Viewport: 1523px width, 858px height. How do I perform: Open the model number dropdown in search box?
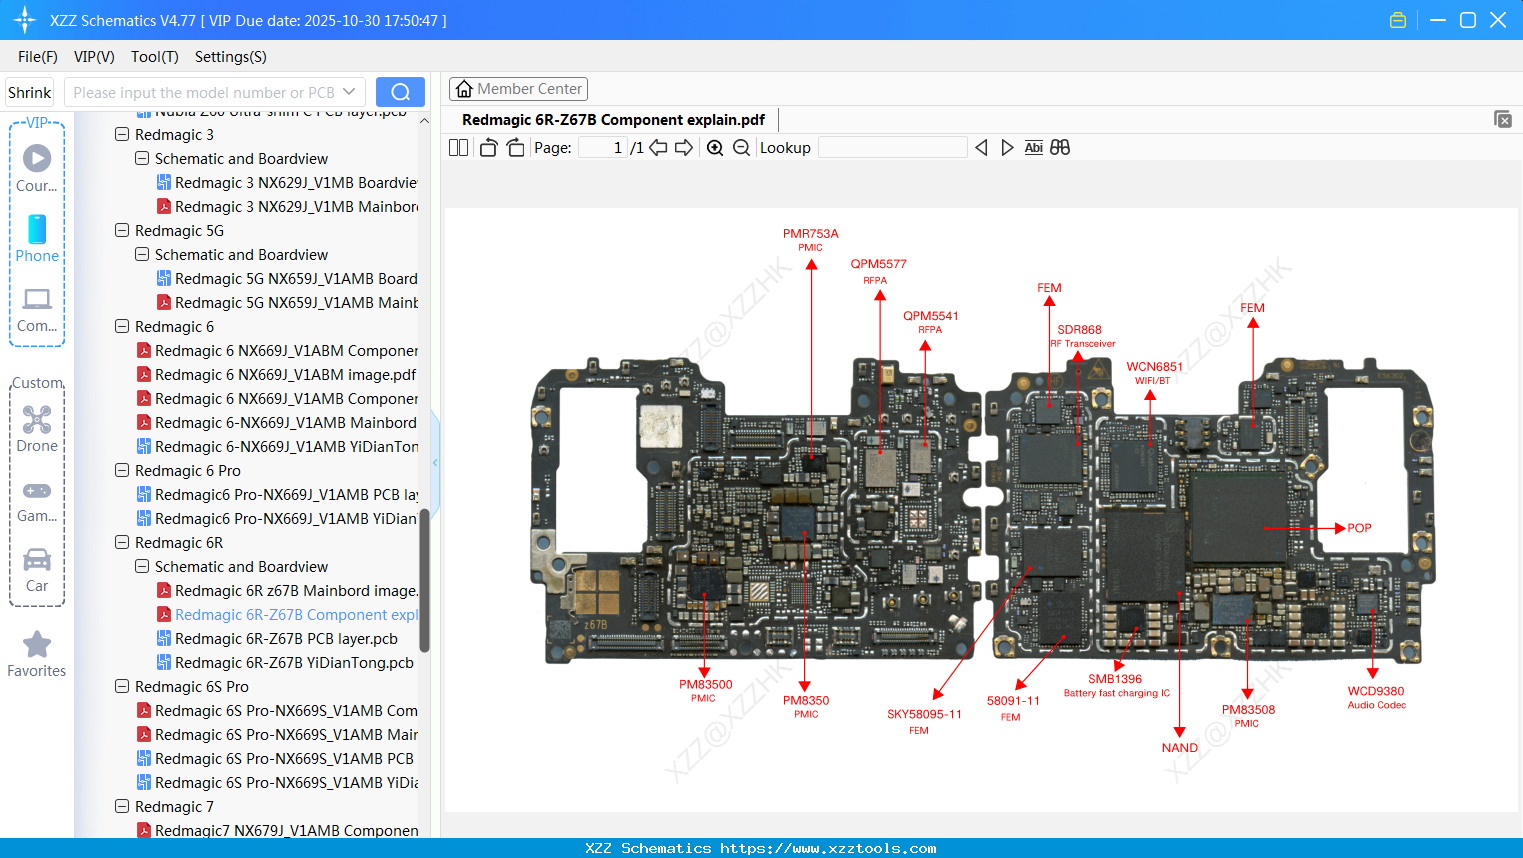coord(349,91)
